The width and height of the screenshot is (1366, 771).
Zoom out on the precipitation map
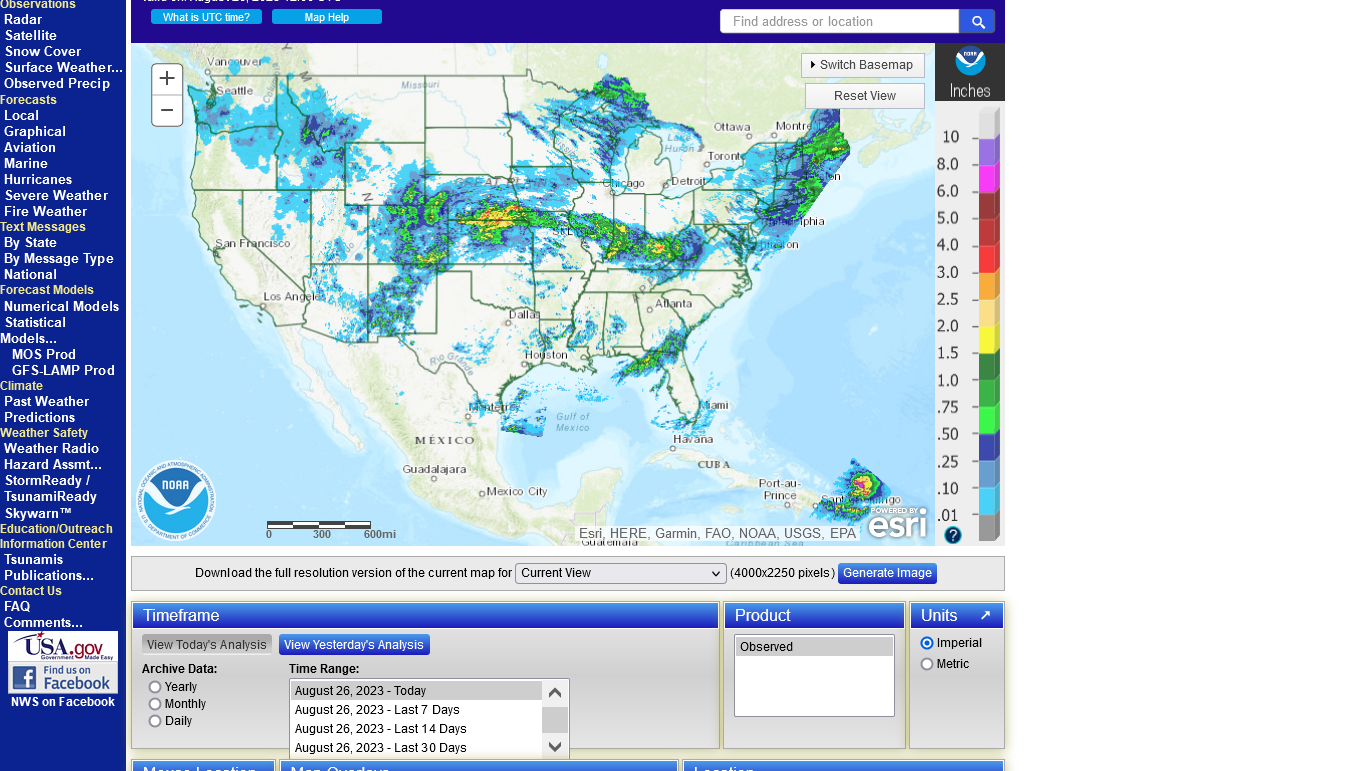167,111
